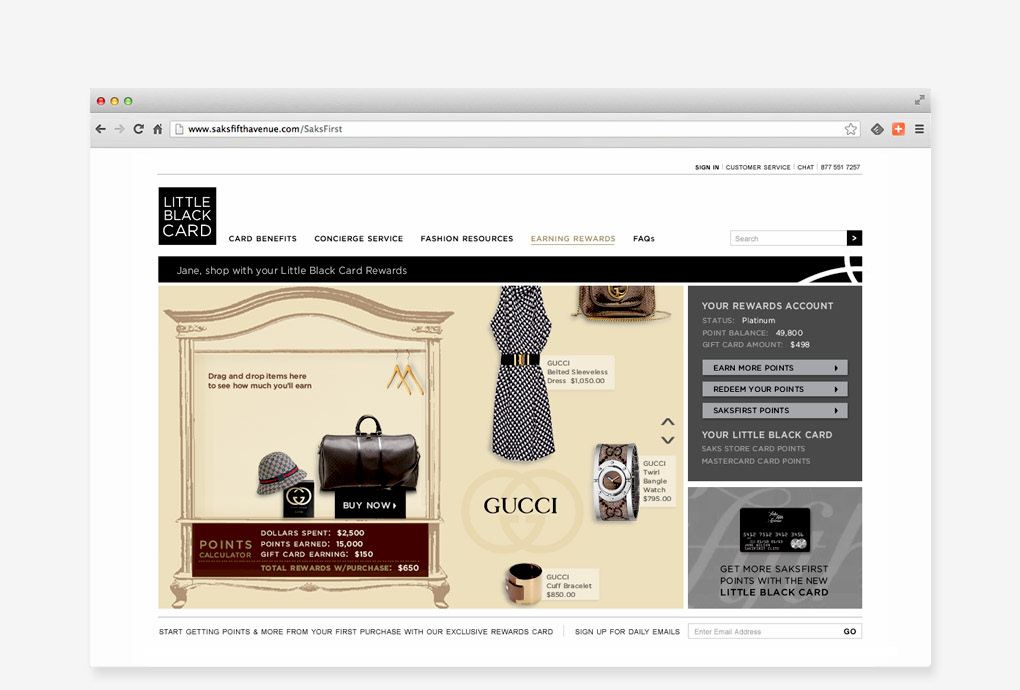1020x690 pixels.
Task: Open the browser hamburger menu
Action: point(919,129)
